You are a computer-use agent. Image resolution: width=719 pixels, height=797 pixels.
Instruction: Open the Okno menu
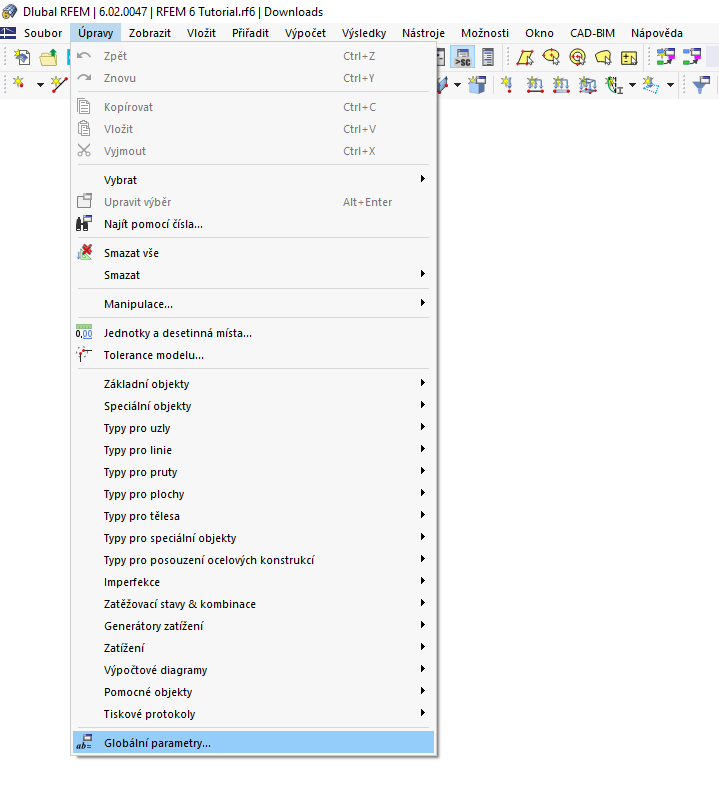(x=539, y=33)
